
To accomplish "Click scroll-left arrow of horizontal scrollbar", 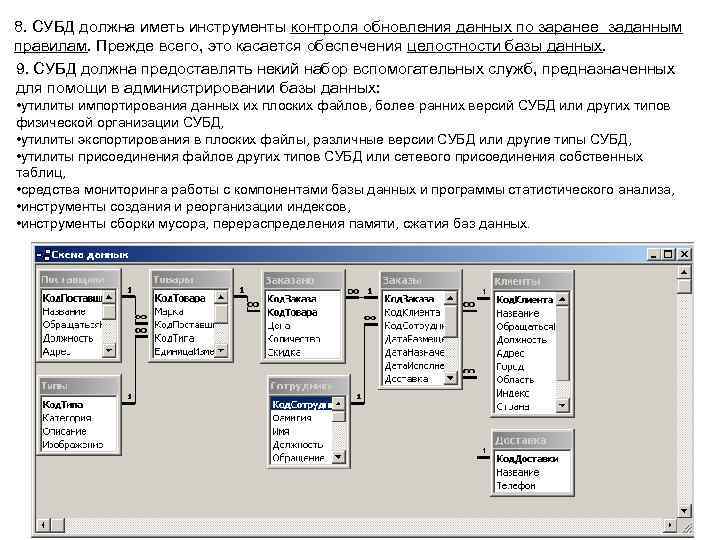I will tap(44, 524).
